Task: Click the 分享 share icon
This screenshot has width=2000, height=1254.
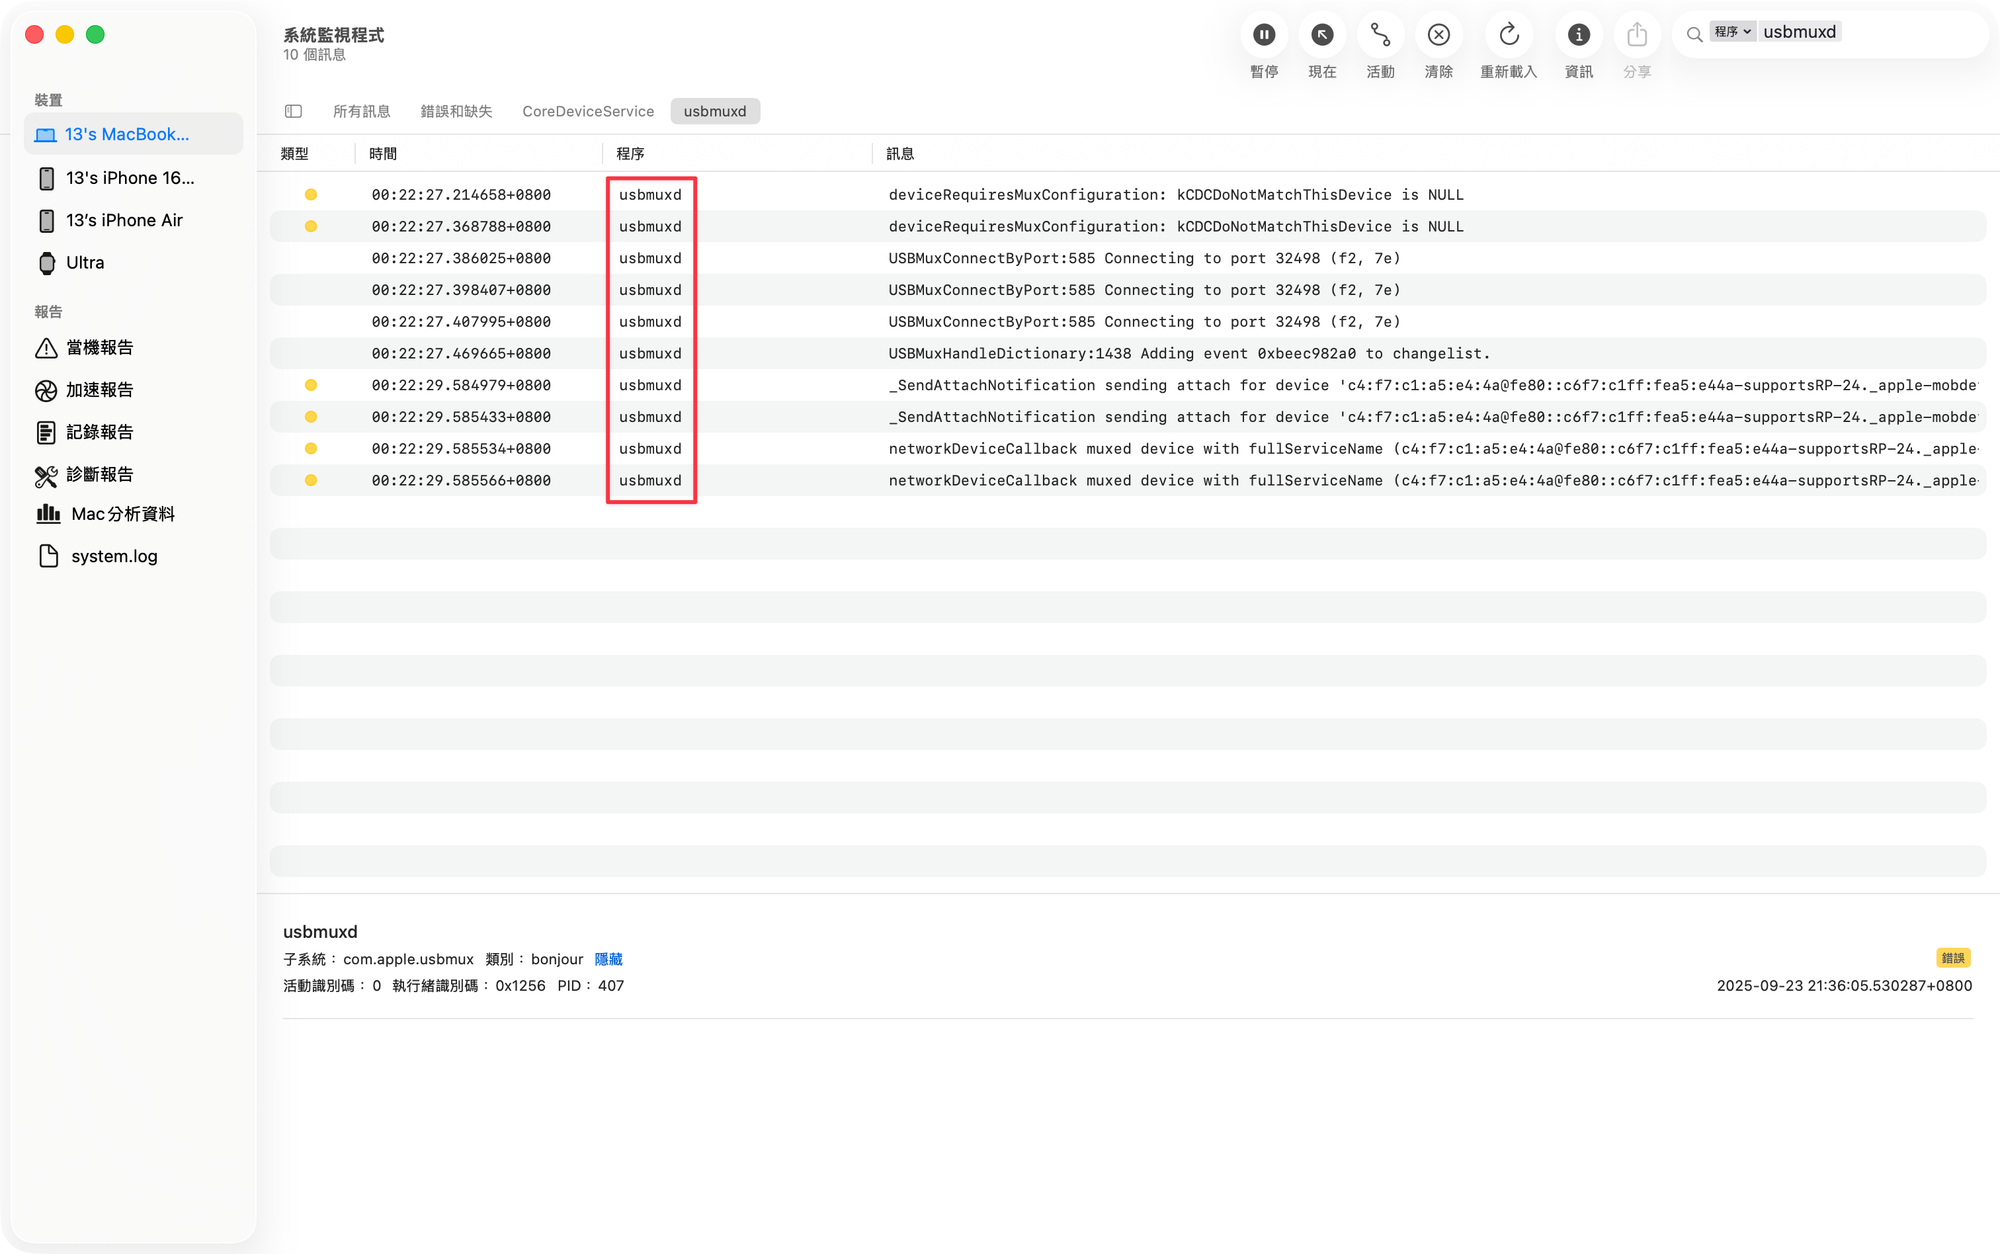Action: 1636,36
